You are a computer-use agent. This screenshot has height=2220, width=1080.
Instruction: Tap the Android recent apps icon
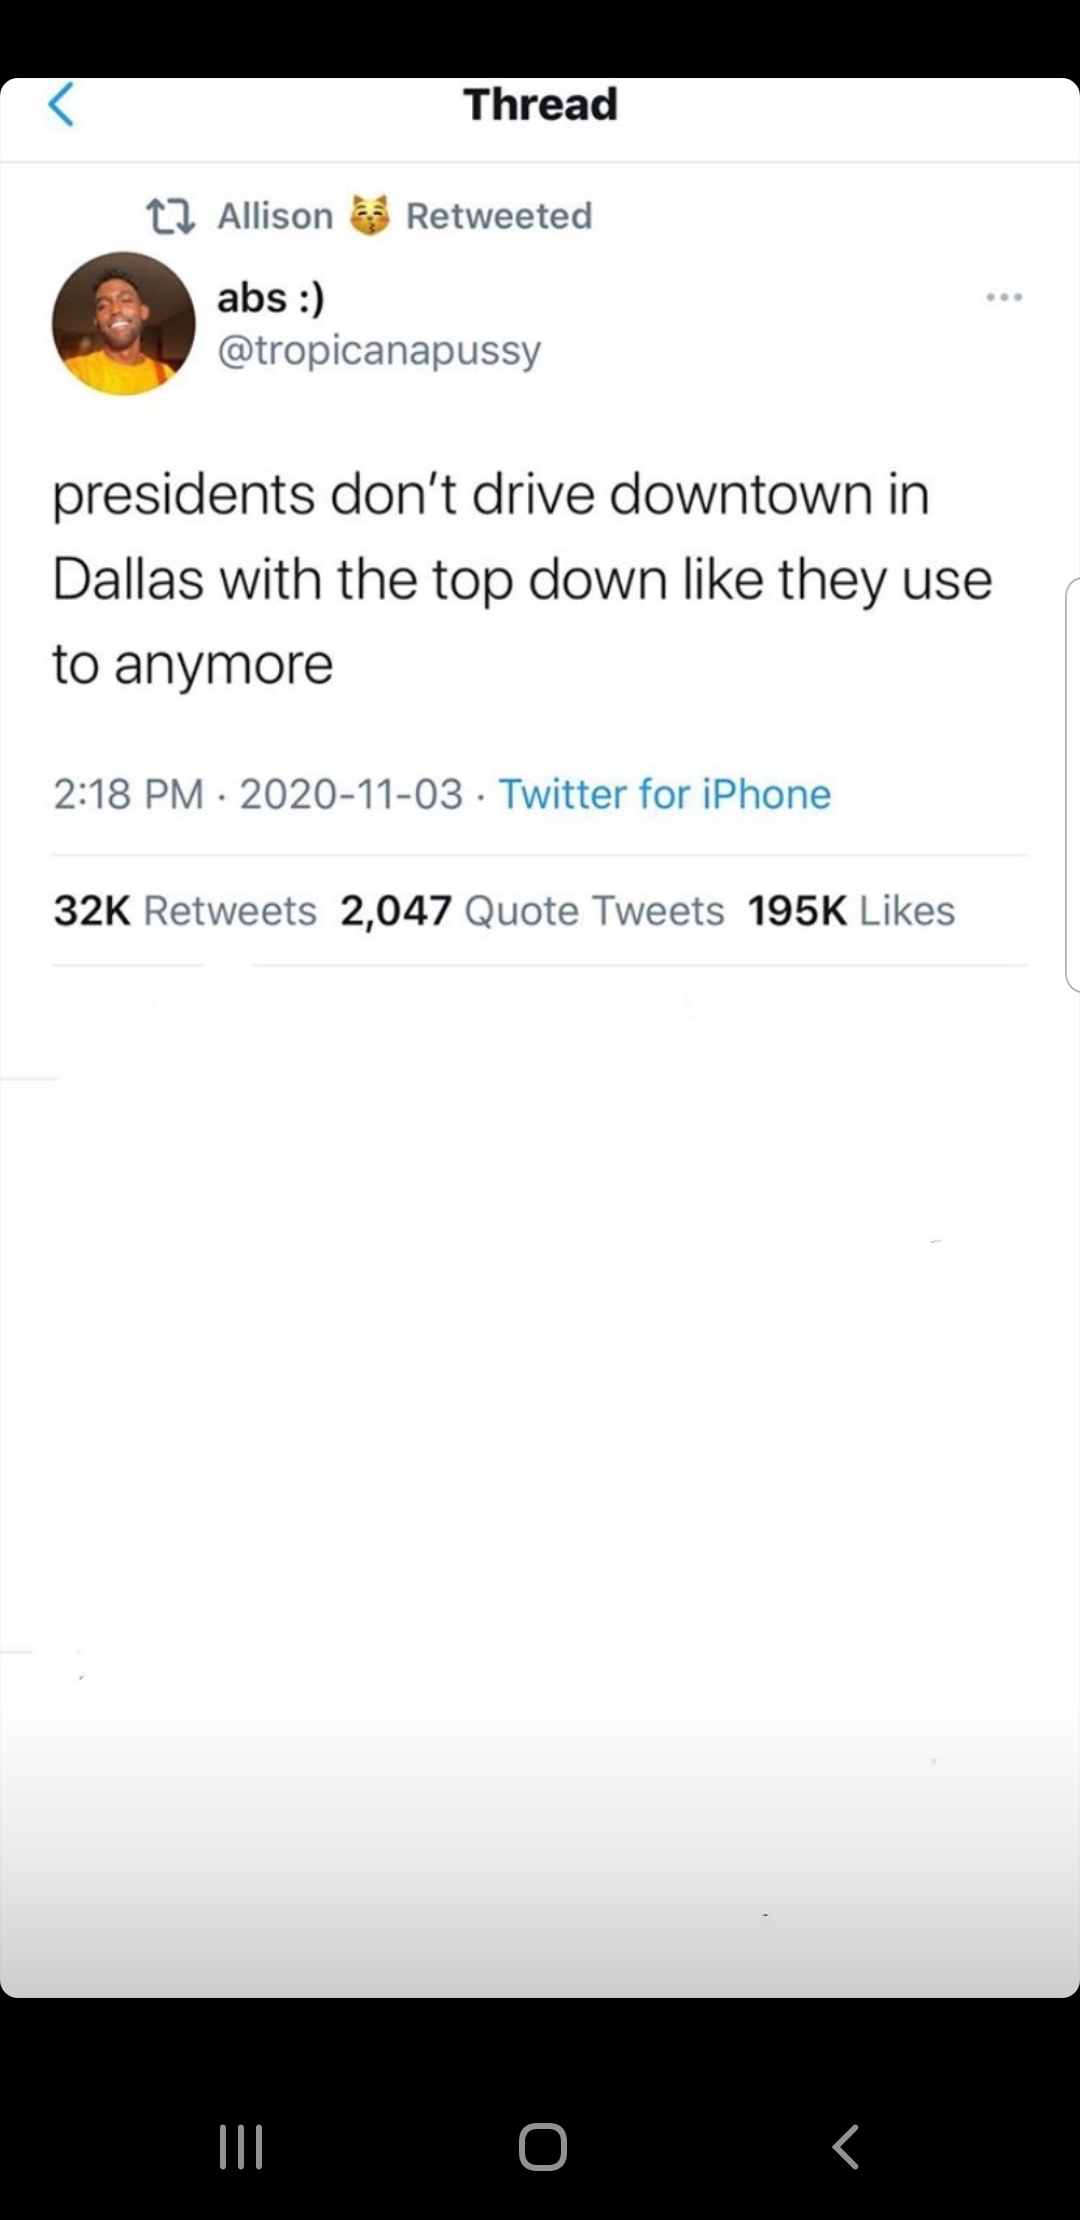(x=241, y=2146)
